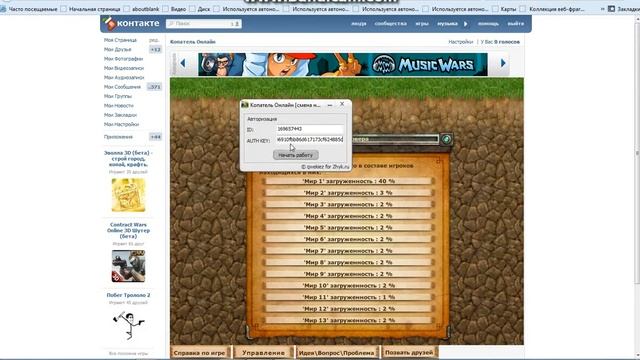This screenshot has height=360, width=640.
Task: Show previous banner with left arrow
Action: [x=183, y=63]
